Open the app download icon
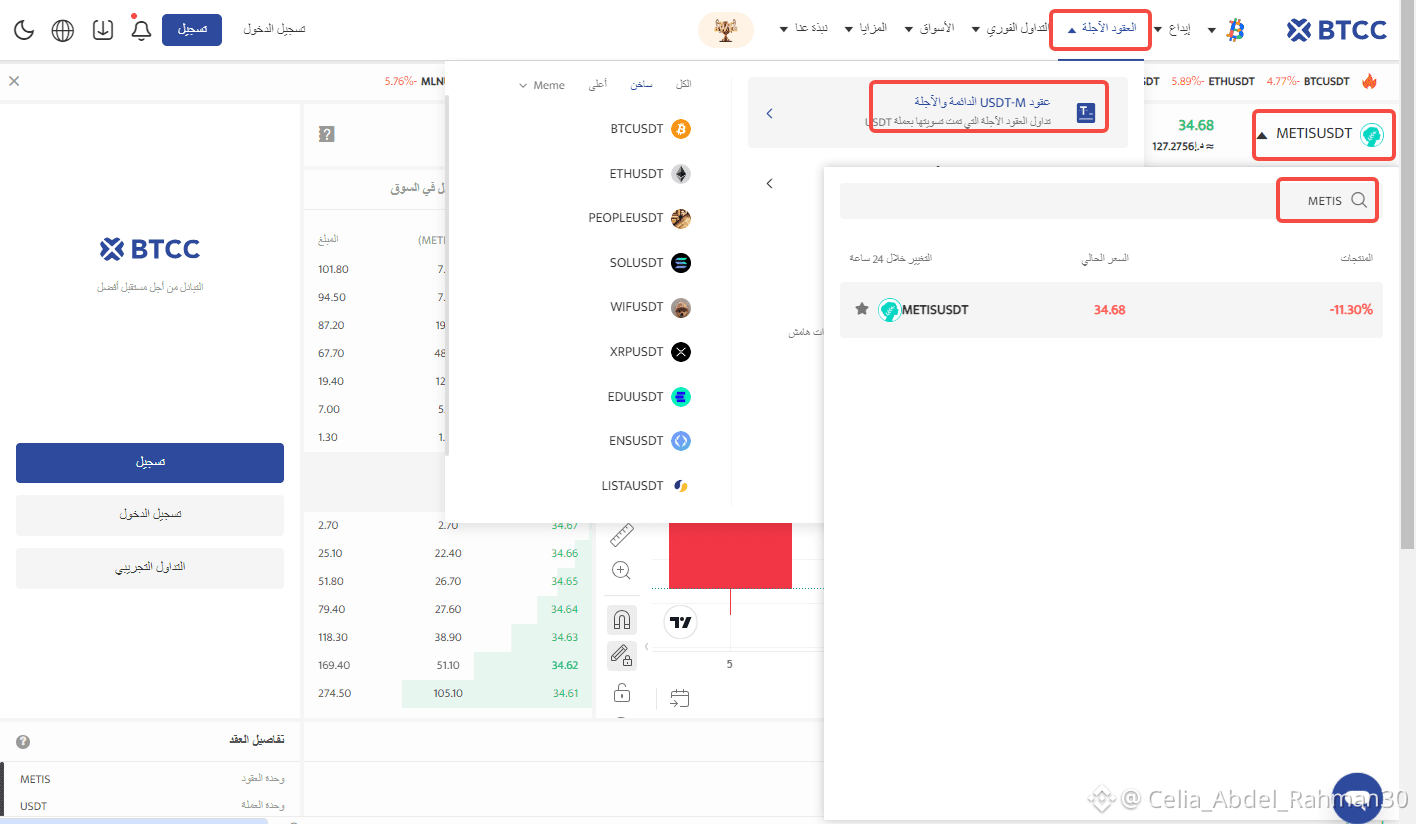 pos(103,30)
